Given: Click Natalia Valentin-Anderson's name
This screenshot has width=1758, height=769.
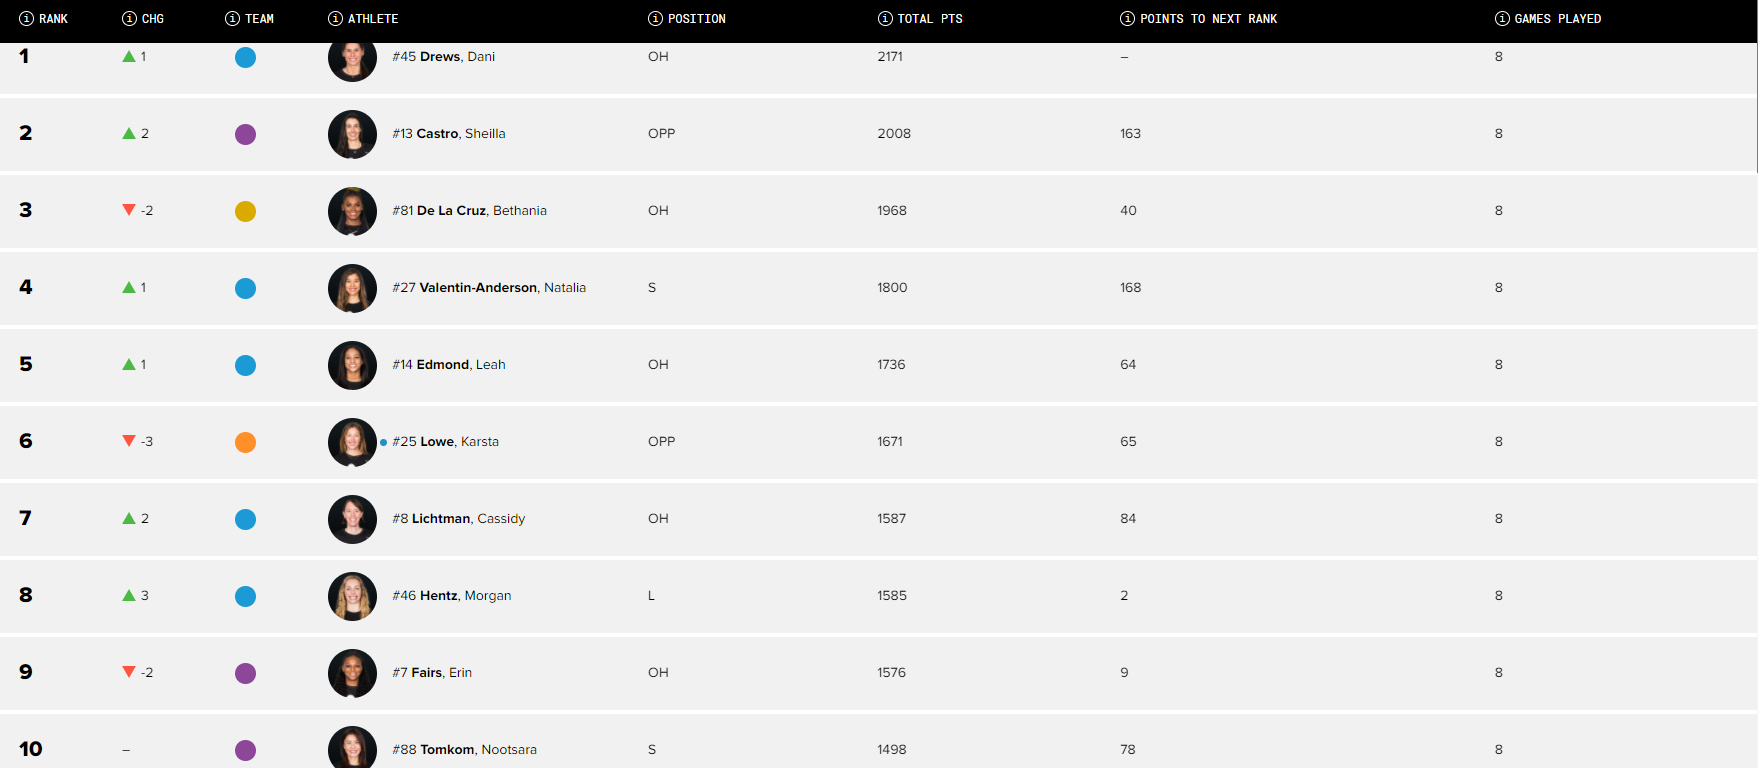Looking at the screenshot, I should coord(489,288).
